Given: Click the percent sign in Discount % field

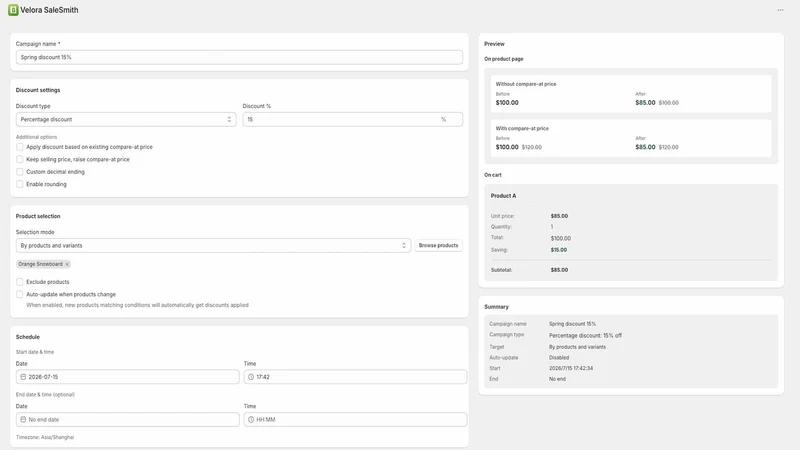Looking at the screenshot, I should (443, 119).
